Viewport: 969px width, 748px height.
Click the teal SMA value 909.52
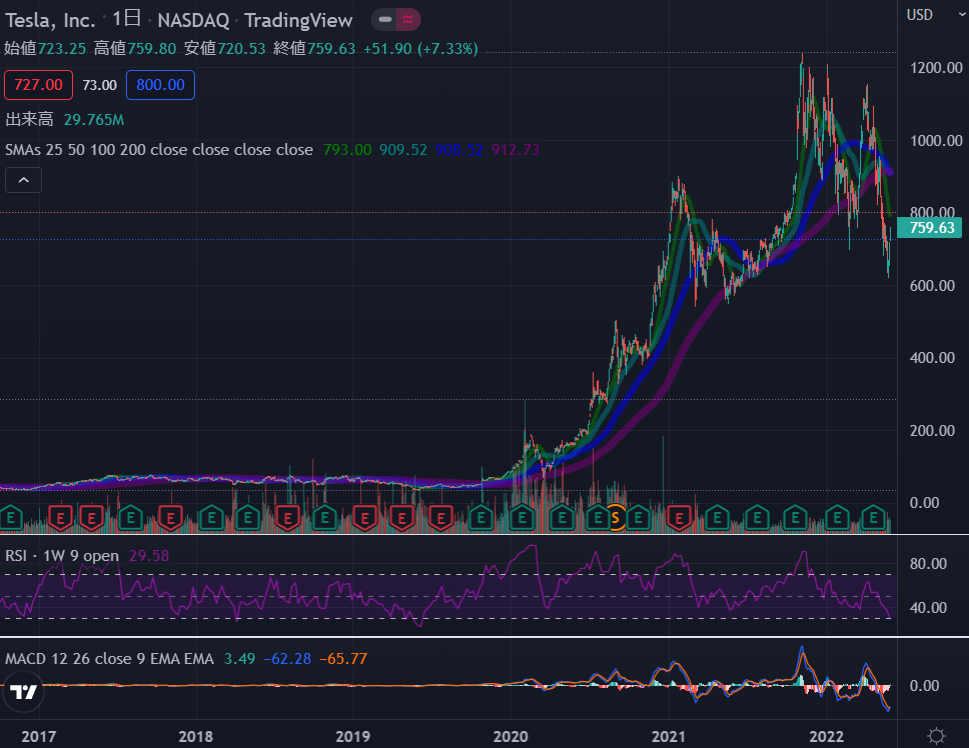point(403,150)
